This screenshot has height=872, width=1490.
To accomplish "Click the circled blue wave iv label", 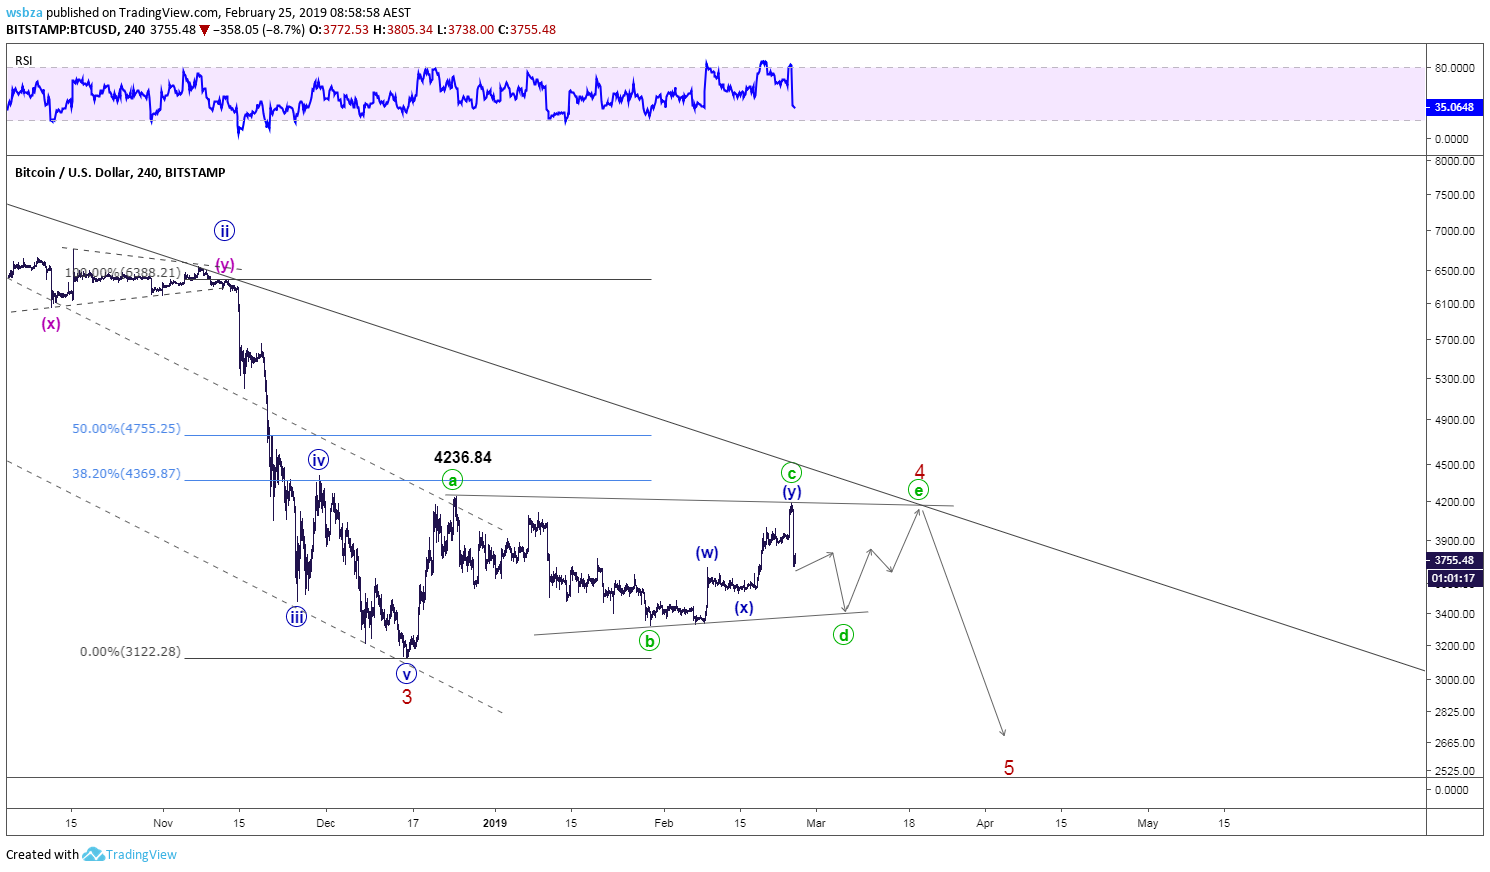I will [x=318, y=460].
